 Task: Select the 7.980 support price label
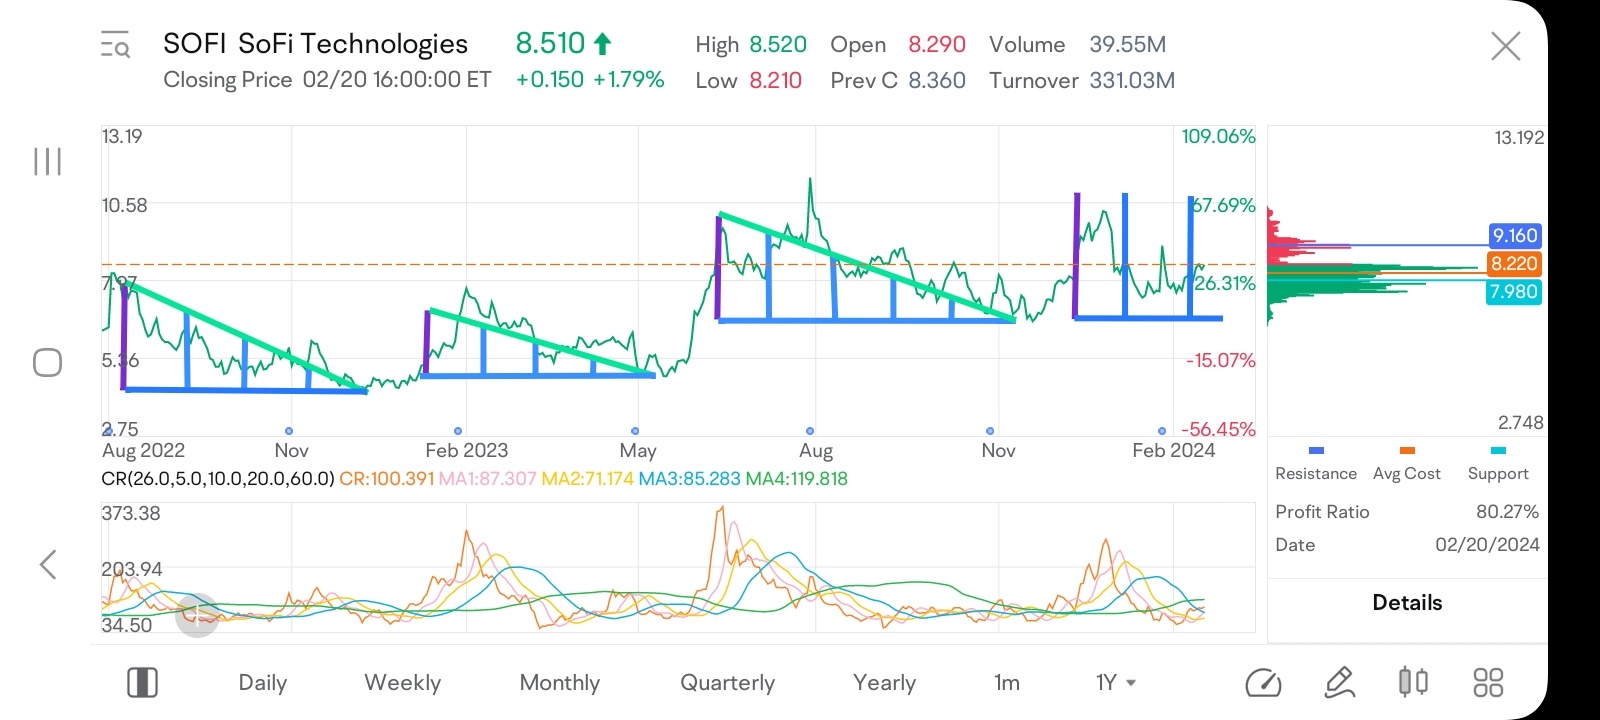click(x=1515, y=292)
